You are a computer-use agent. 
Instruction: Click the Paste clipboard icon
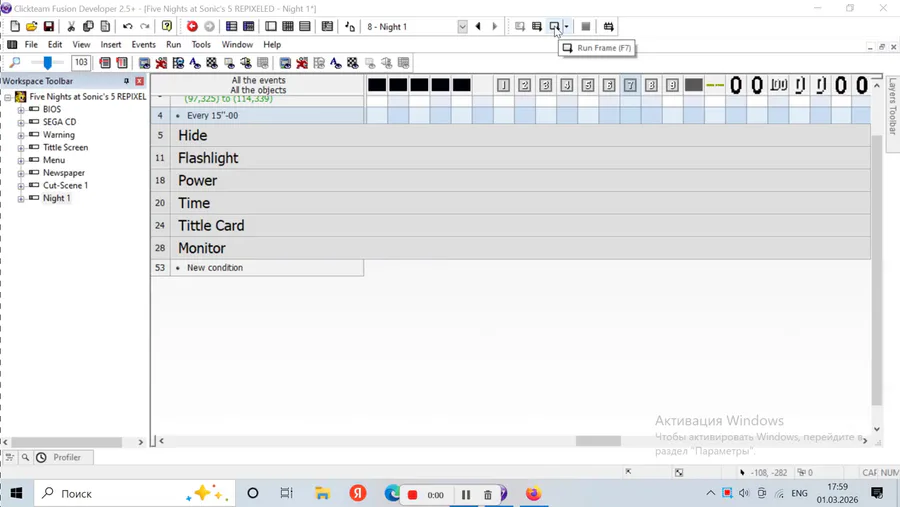(105, 26)
